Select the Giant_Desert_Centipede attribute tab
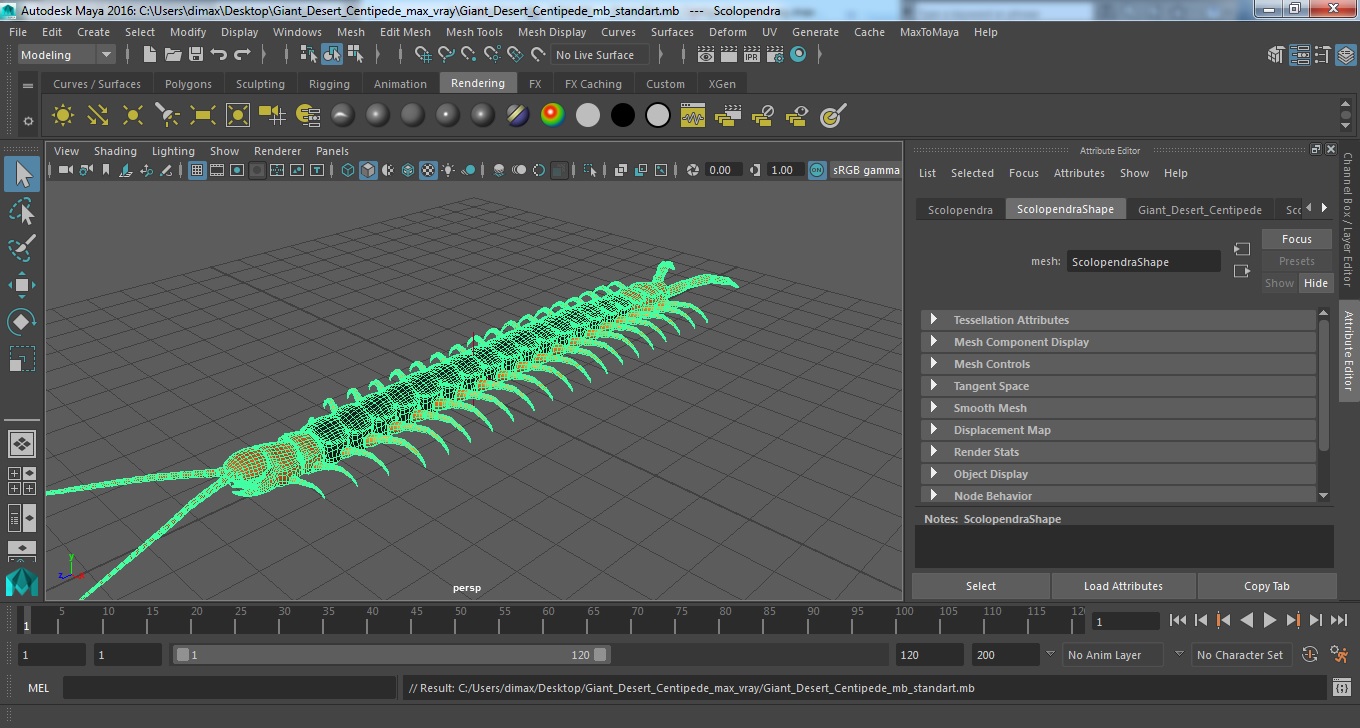The width and height of the screenshot is (1360, 728). (x=1199, y=210)
